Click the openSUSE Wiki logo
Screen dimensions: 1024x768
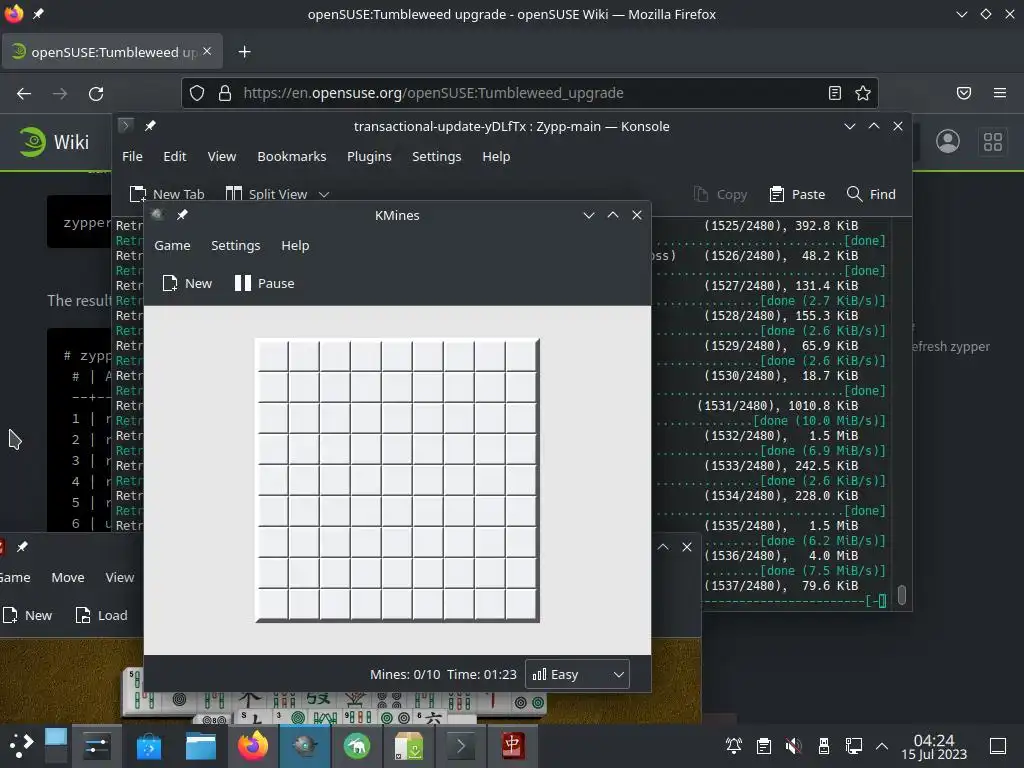[54, 142]
